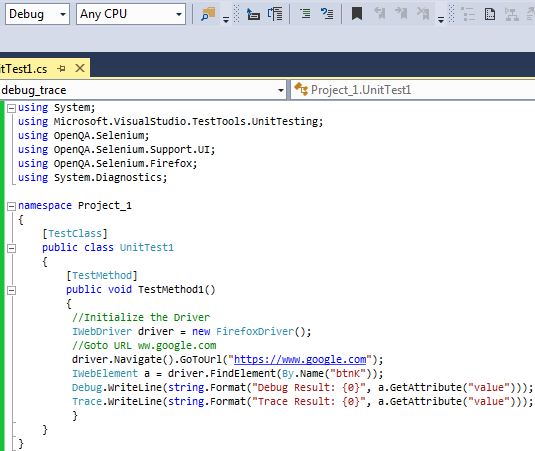Uncomment the selected lines icon

point(327,14)
